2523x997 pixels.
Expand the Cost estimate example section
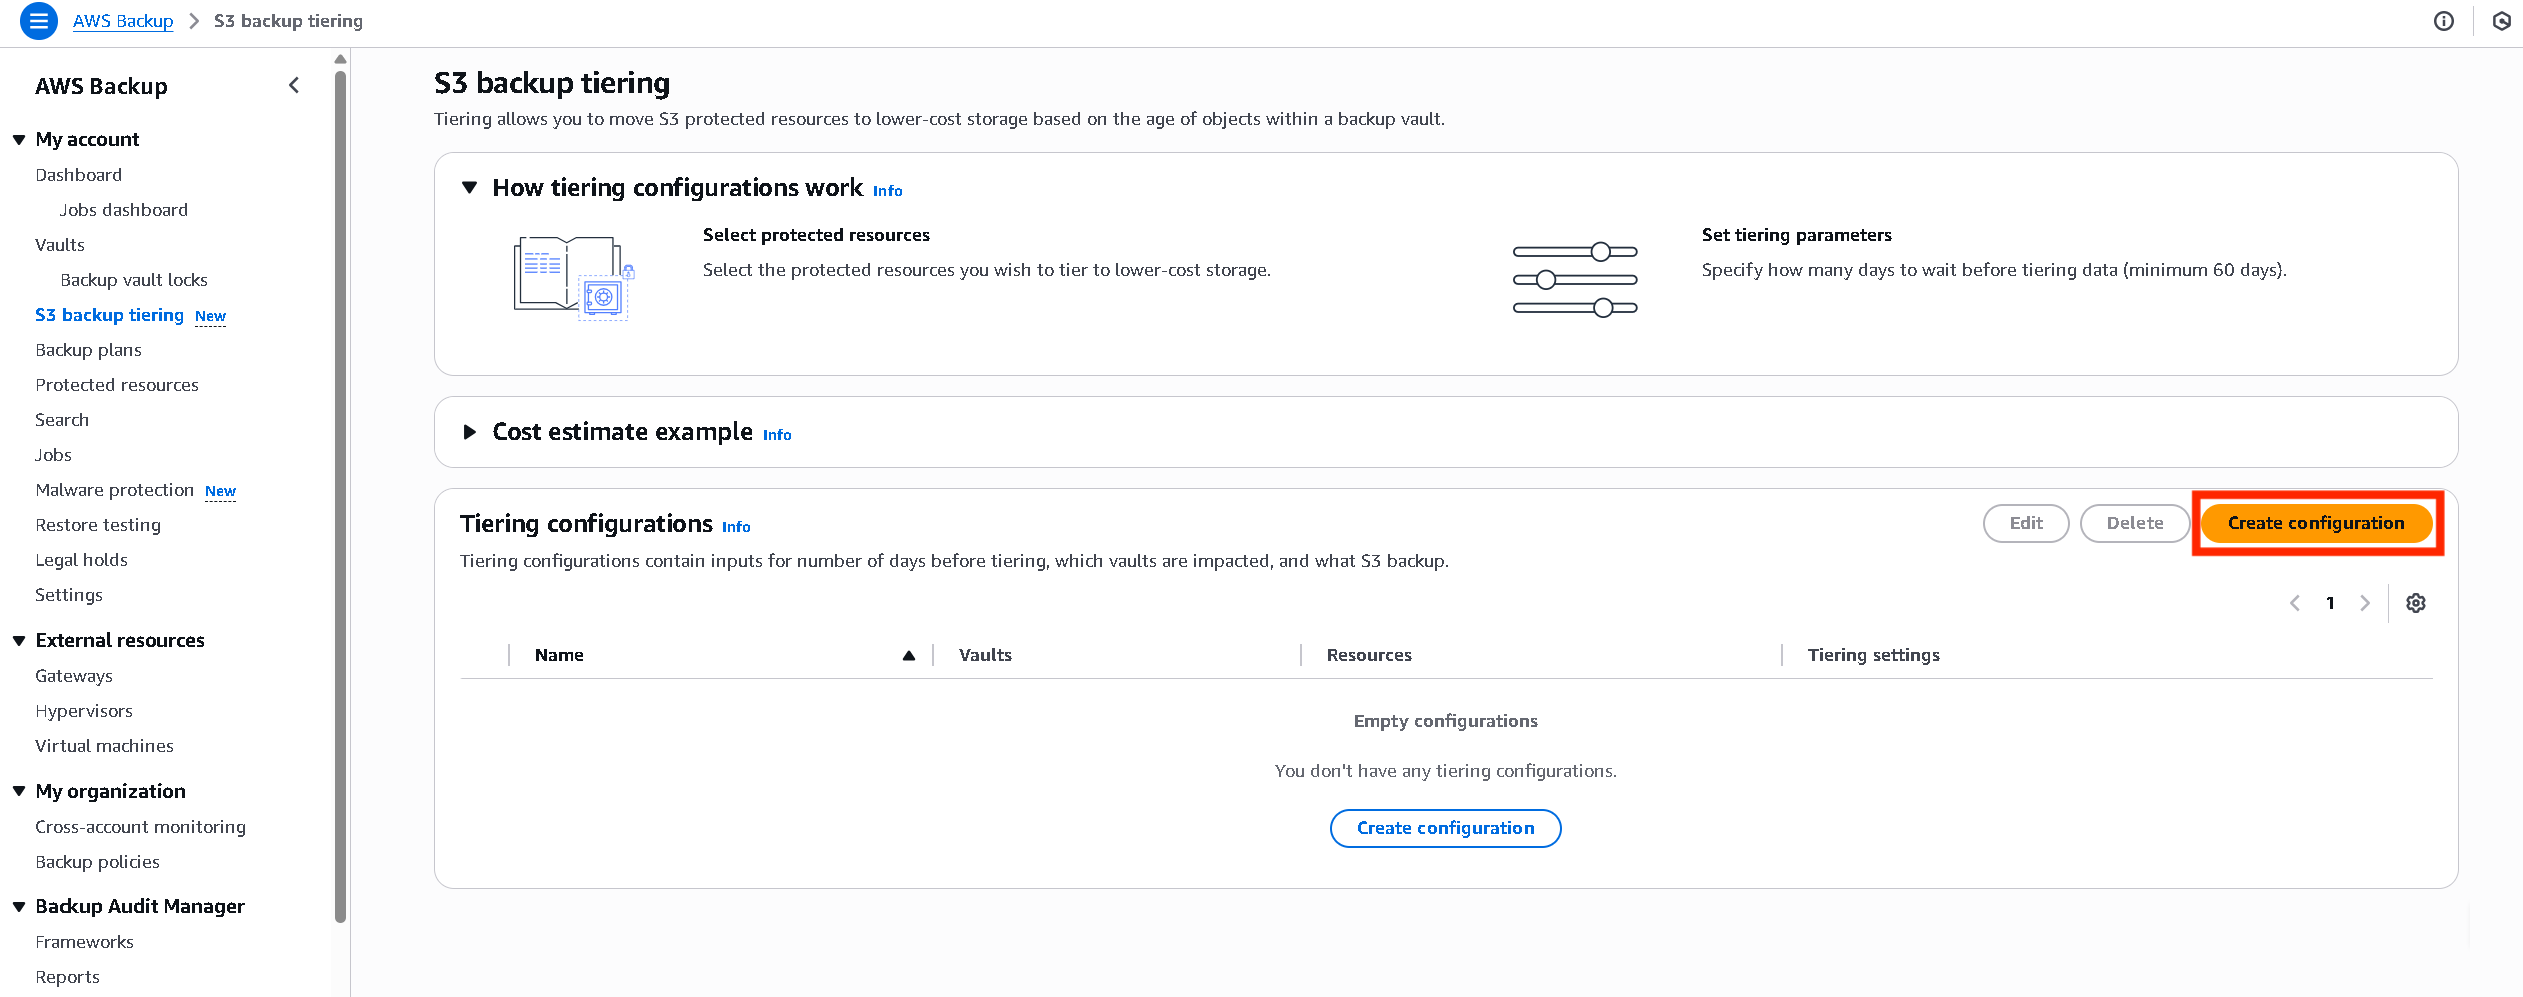469,432
